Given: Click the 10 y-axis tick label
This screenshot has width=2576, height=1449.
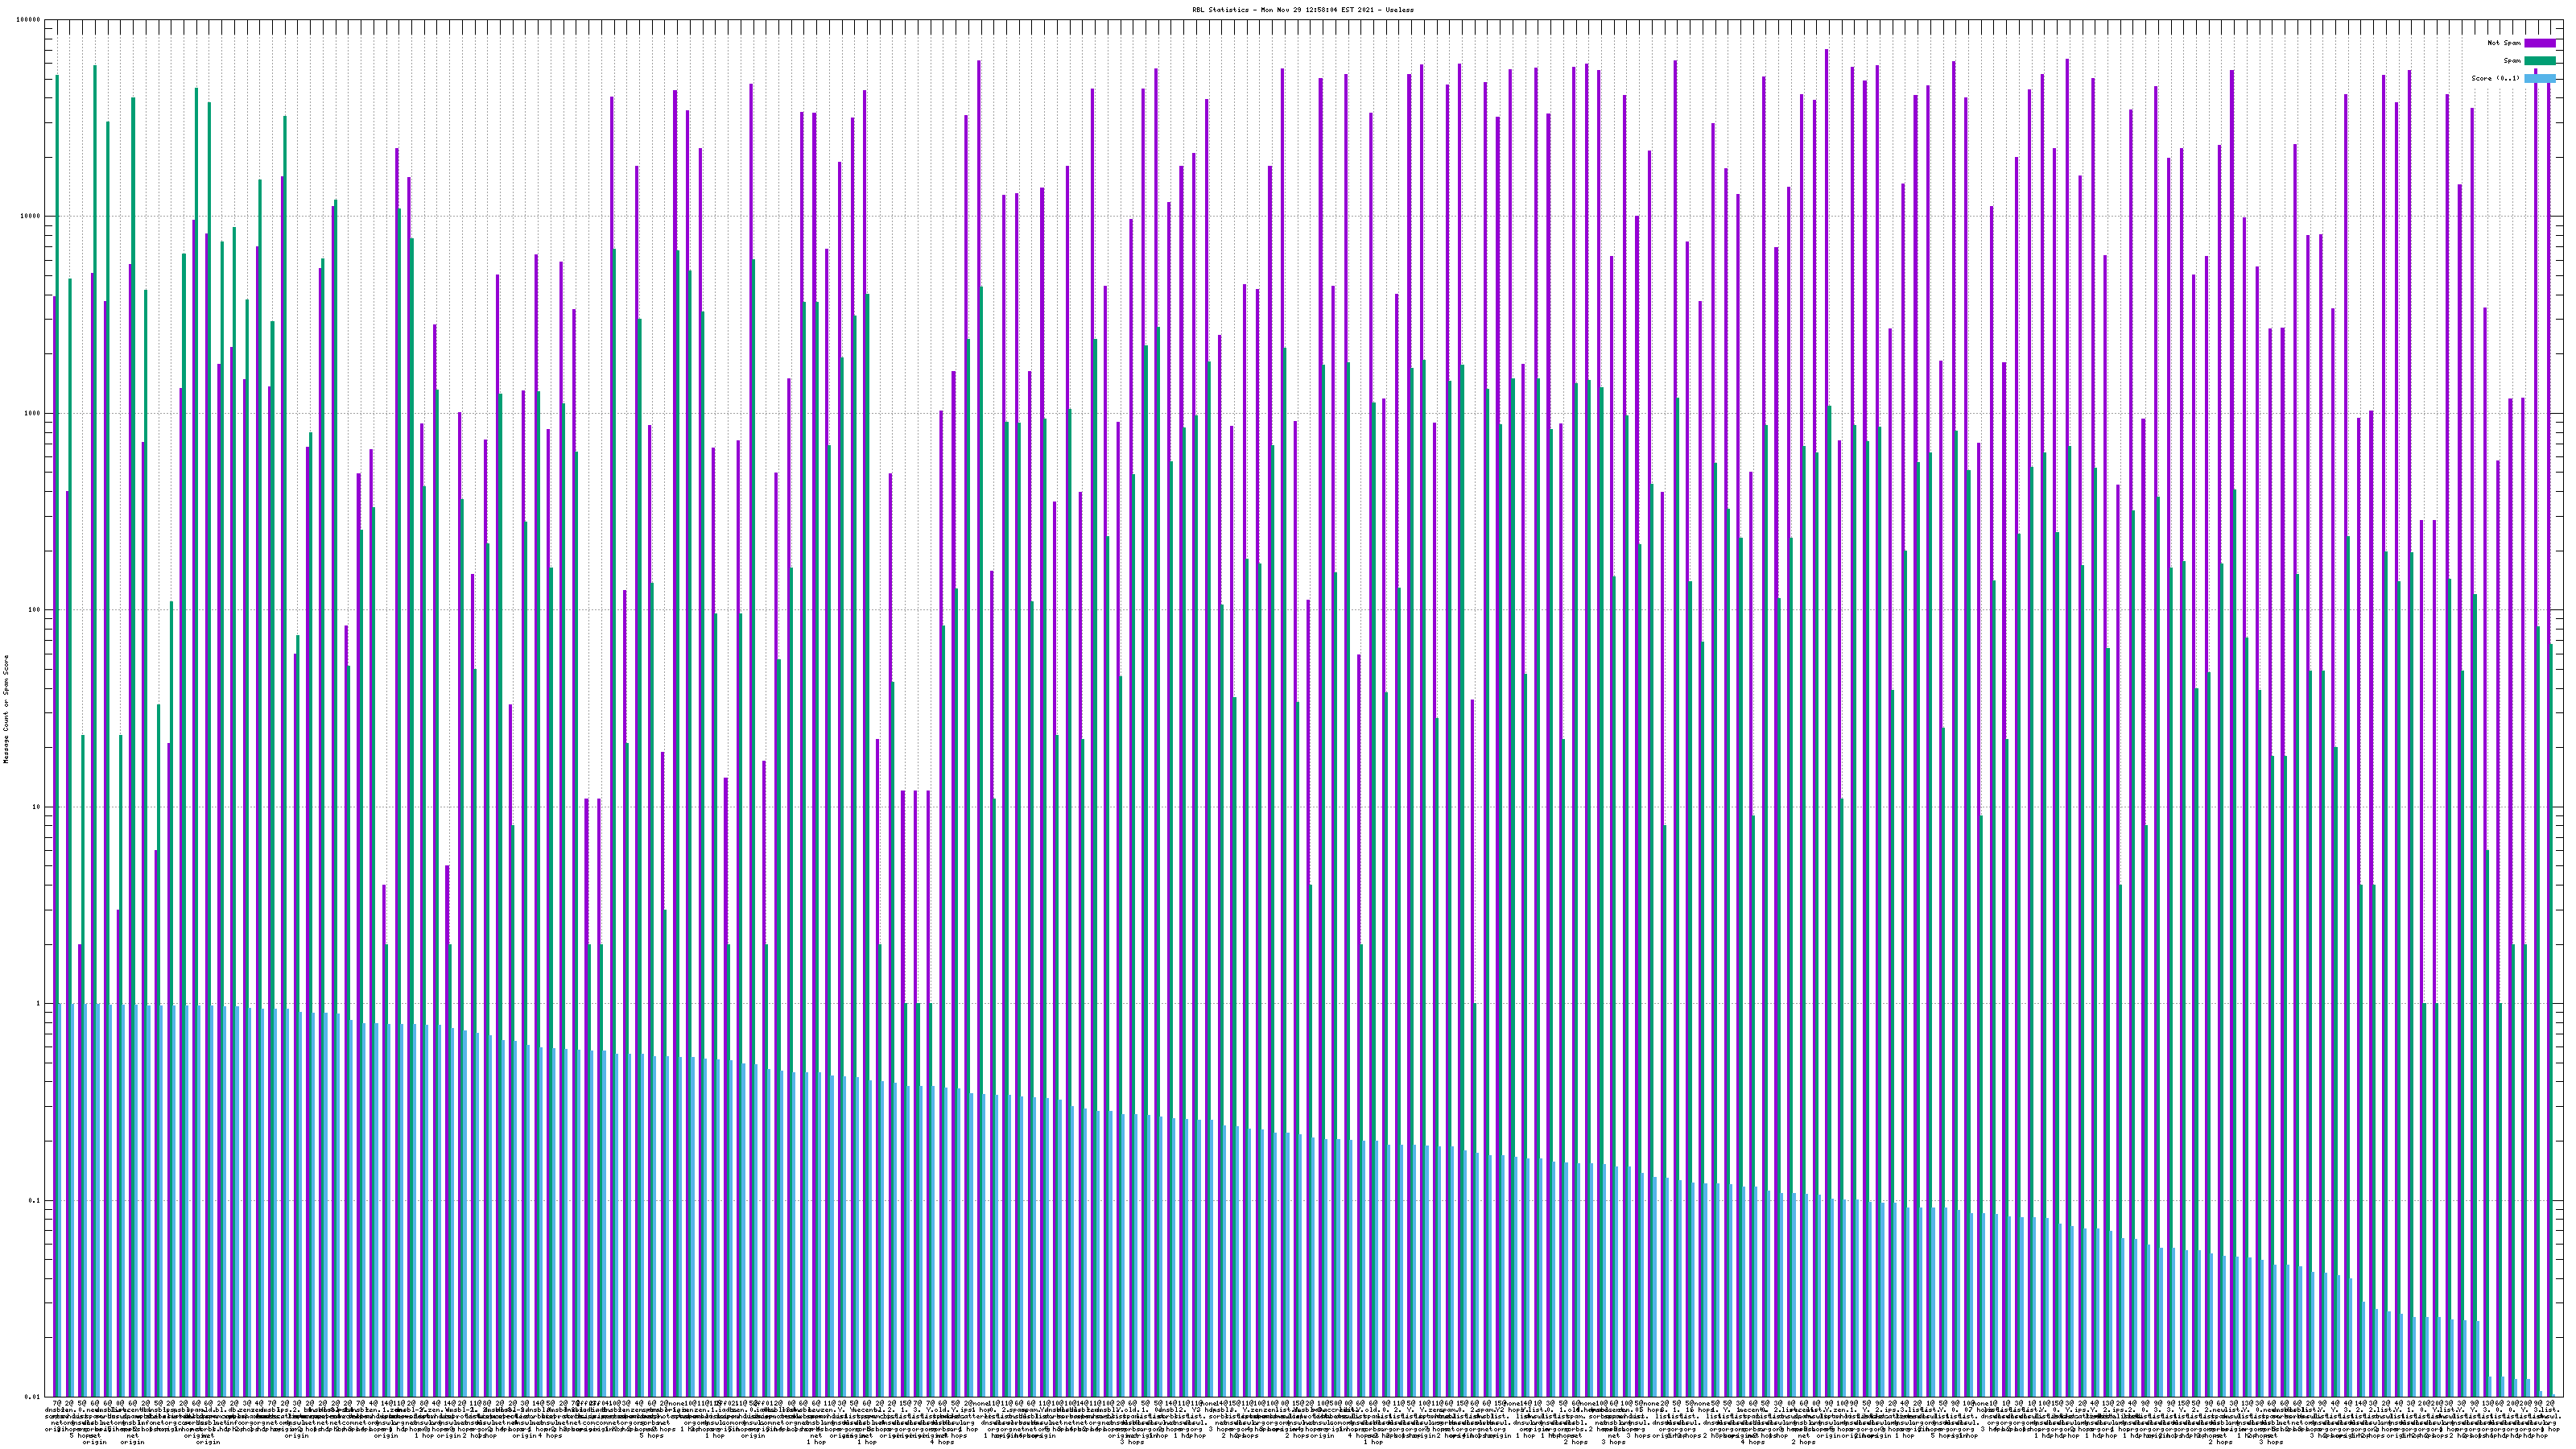Looking at the screenshot, I should click(x=38, y=807).
